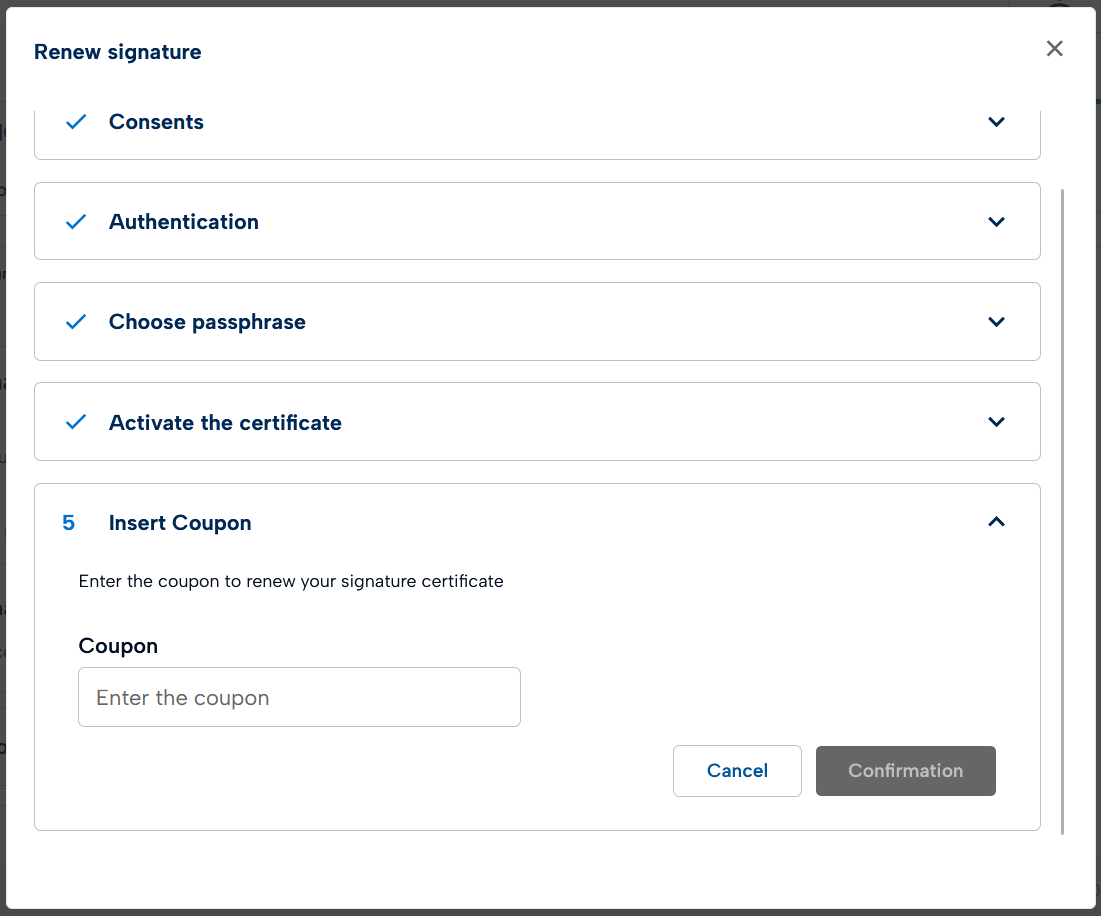Click the Consents completed checkmark icon

click(76, 122)
